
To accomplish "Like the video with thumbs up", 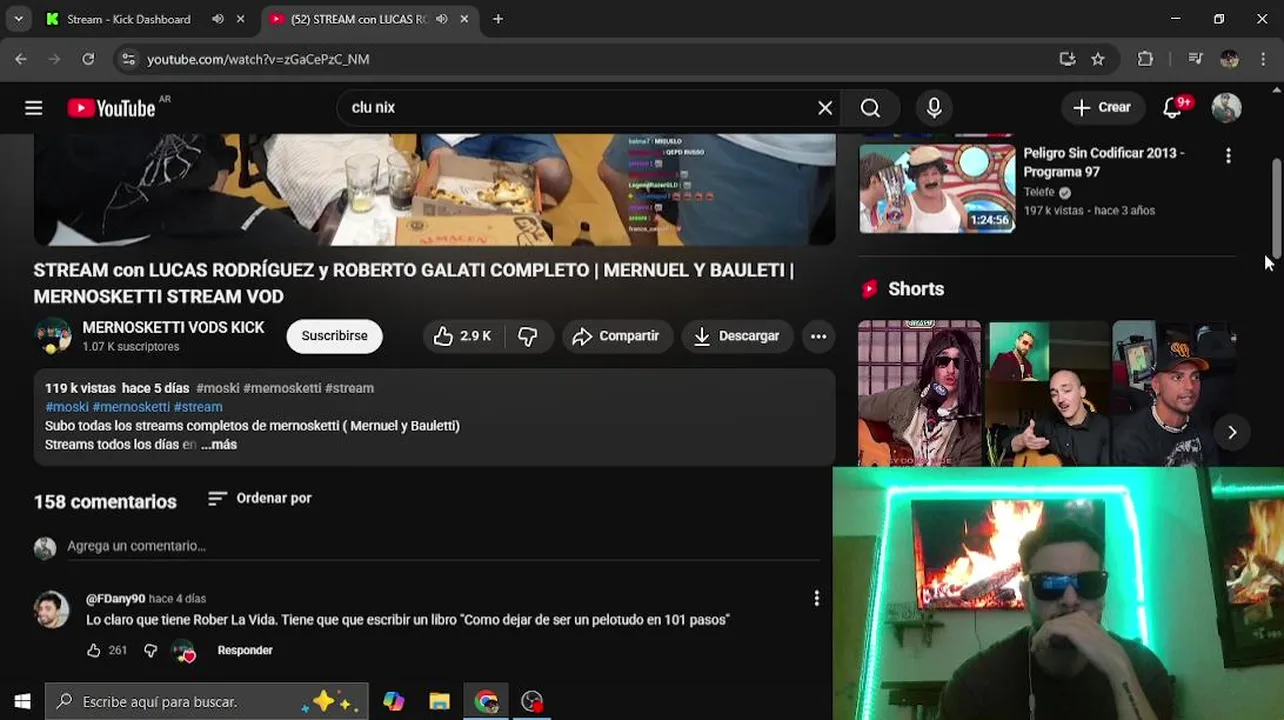I will [x=462, y=336].
